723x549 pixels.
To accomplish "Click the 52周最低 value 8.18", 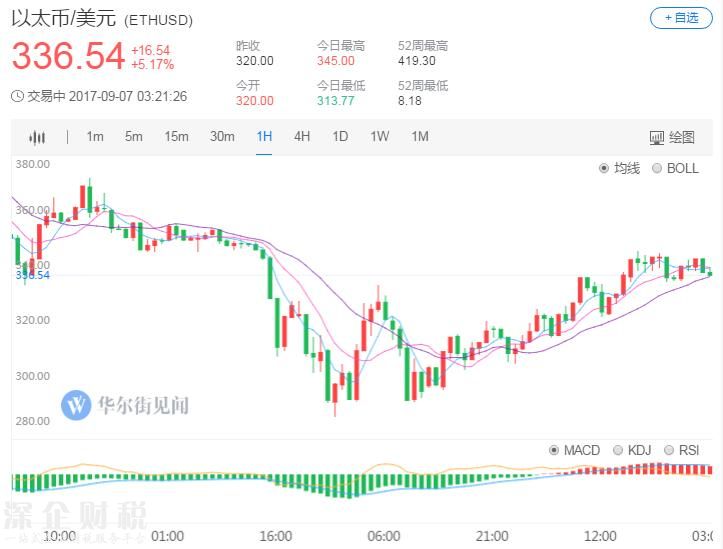I will point(409,100).
